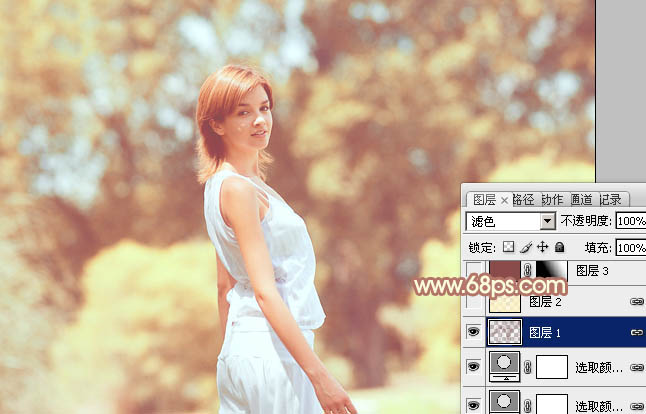Click the 填充 fill value field
This screenshot has width=646, height=414.
(x=630, y=247)
